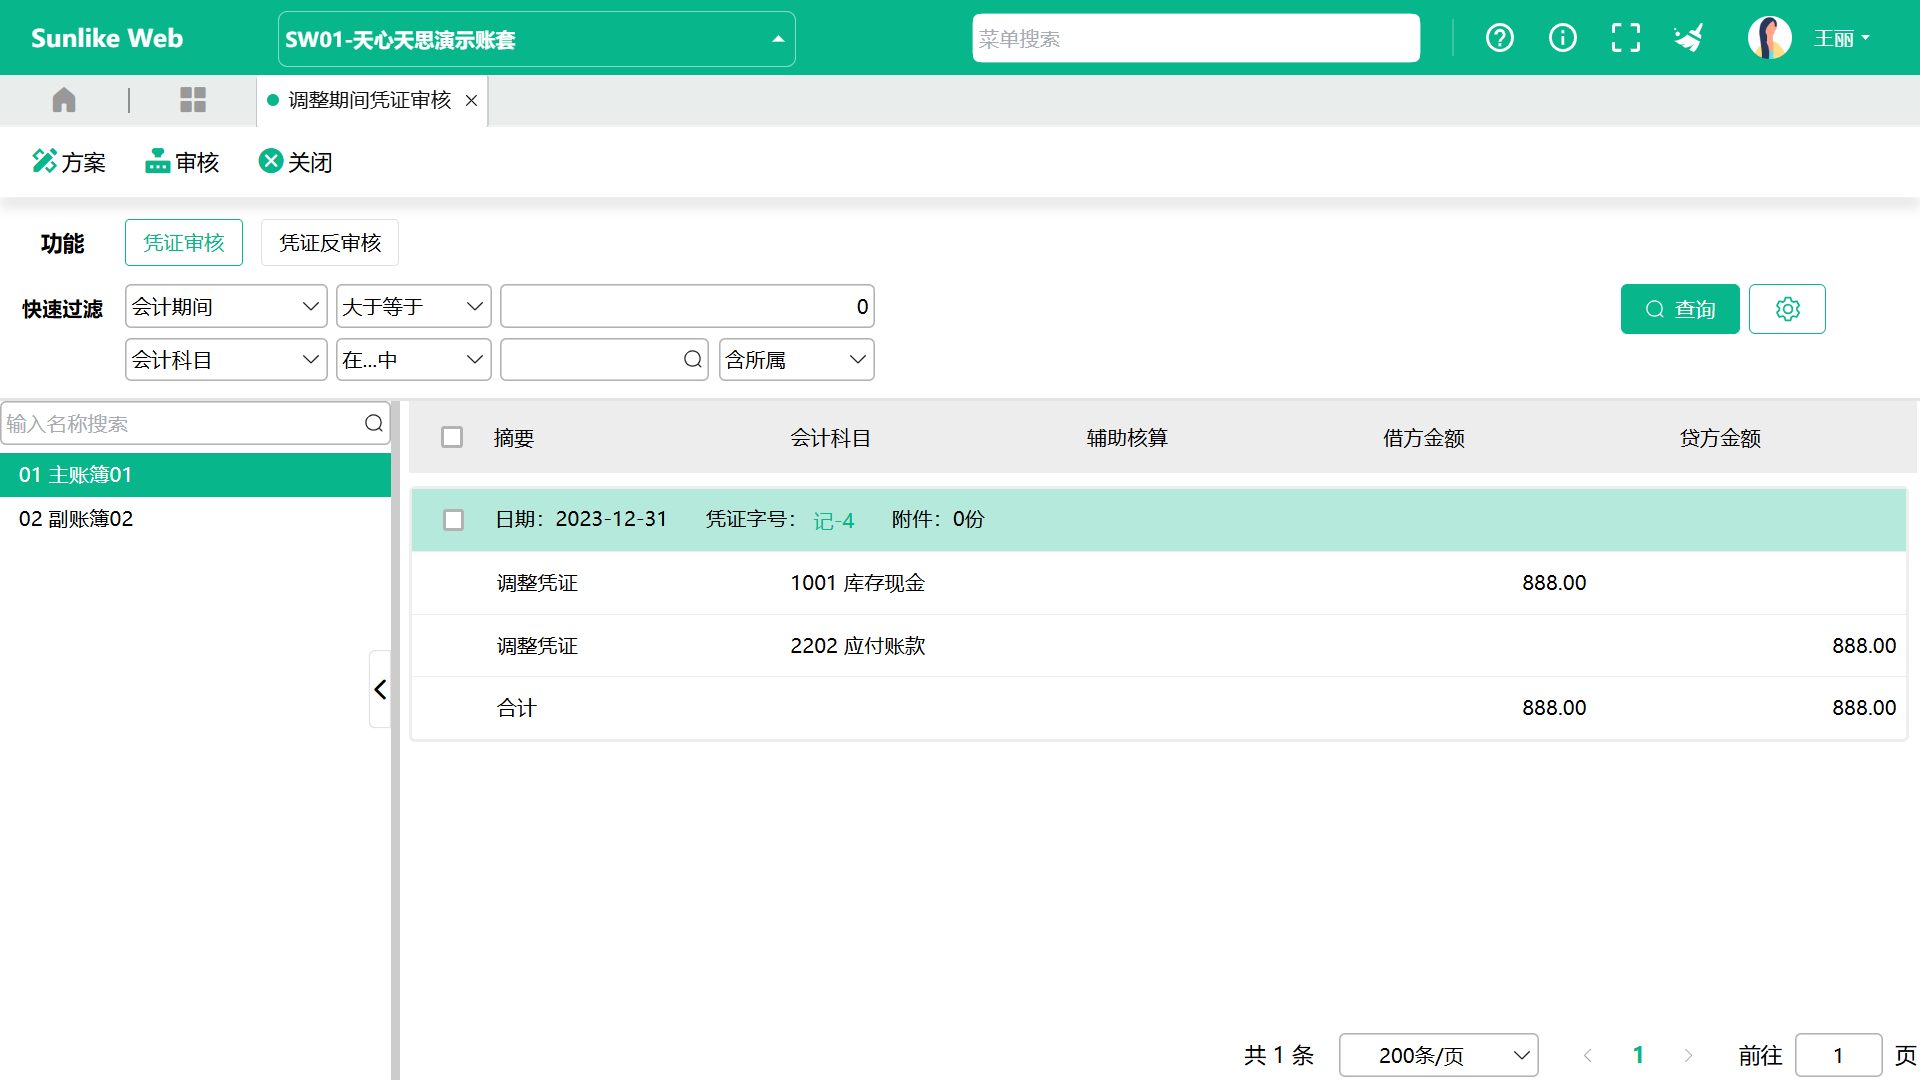Click the 合计 total row label

517,708
